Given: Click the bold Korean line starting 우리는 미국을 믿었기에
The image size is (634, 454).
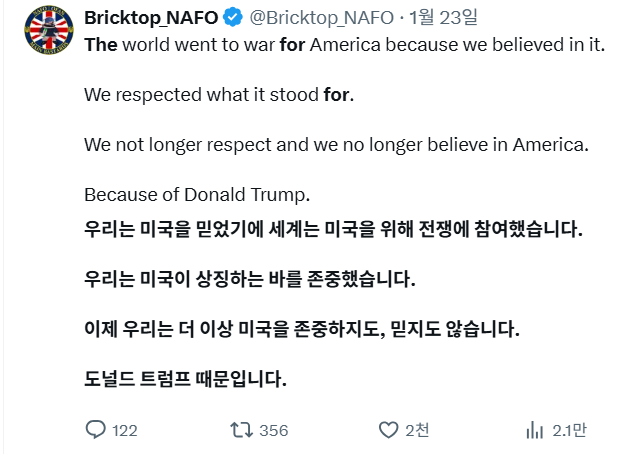Looking at the screenshot, I should tap(332, 228).
